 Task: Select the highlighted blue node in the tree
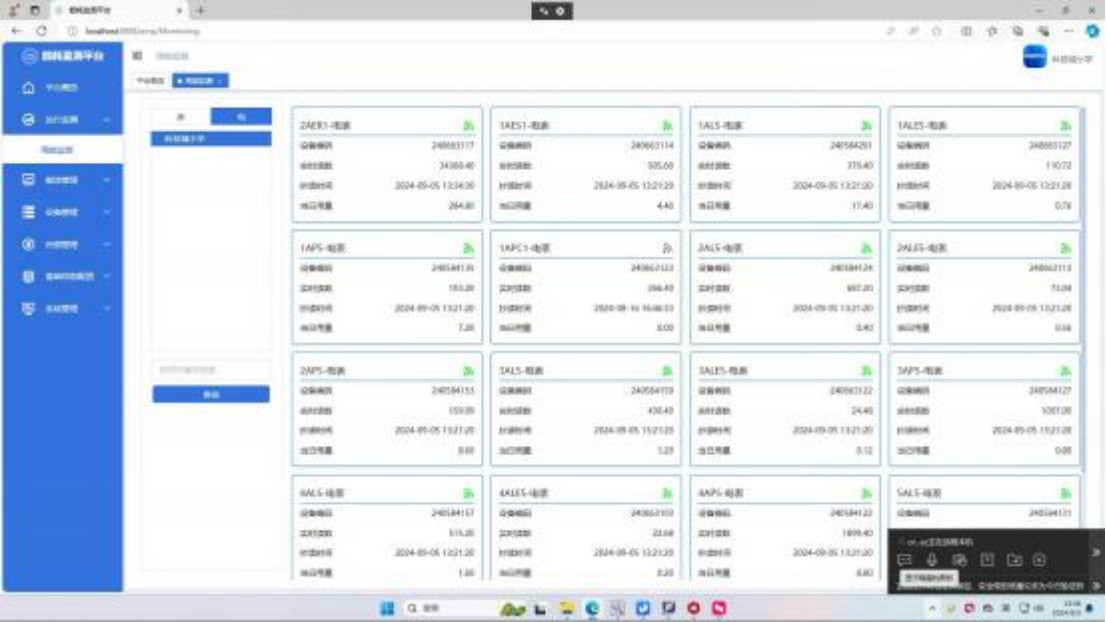(211, 139)
